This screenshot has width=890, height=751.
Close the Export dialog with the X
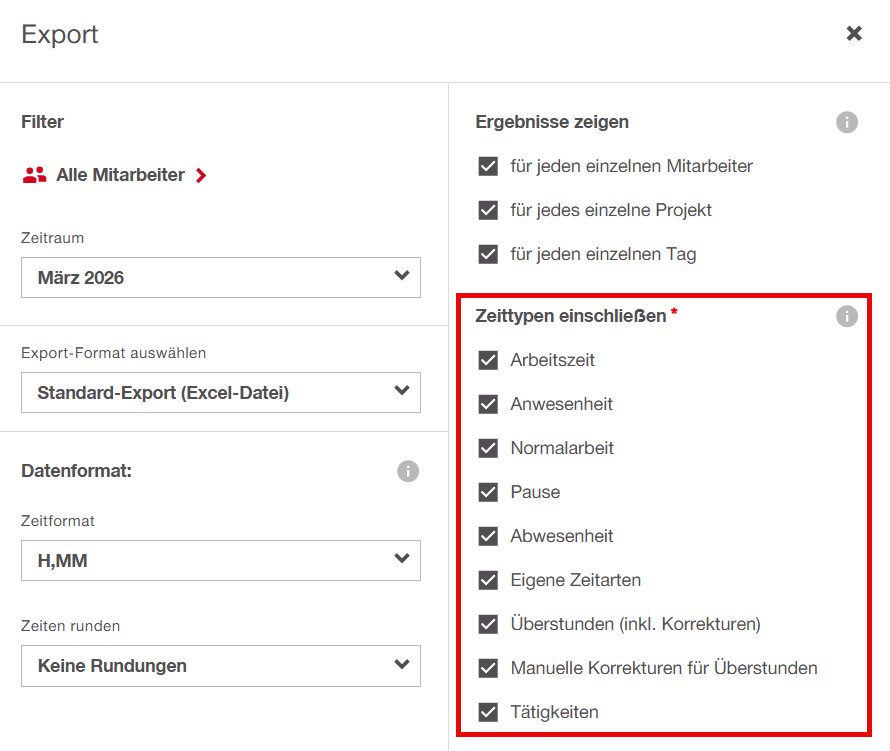point(854,34)
